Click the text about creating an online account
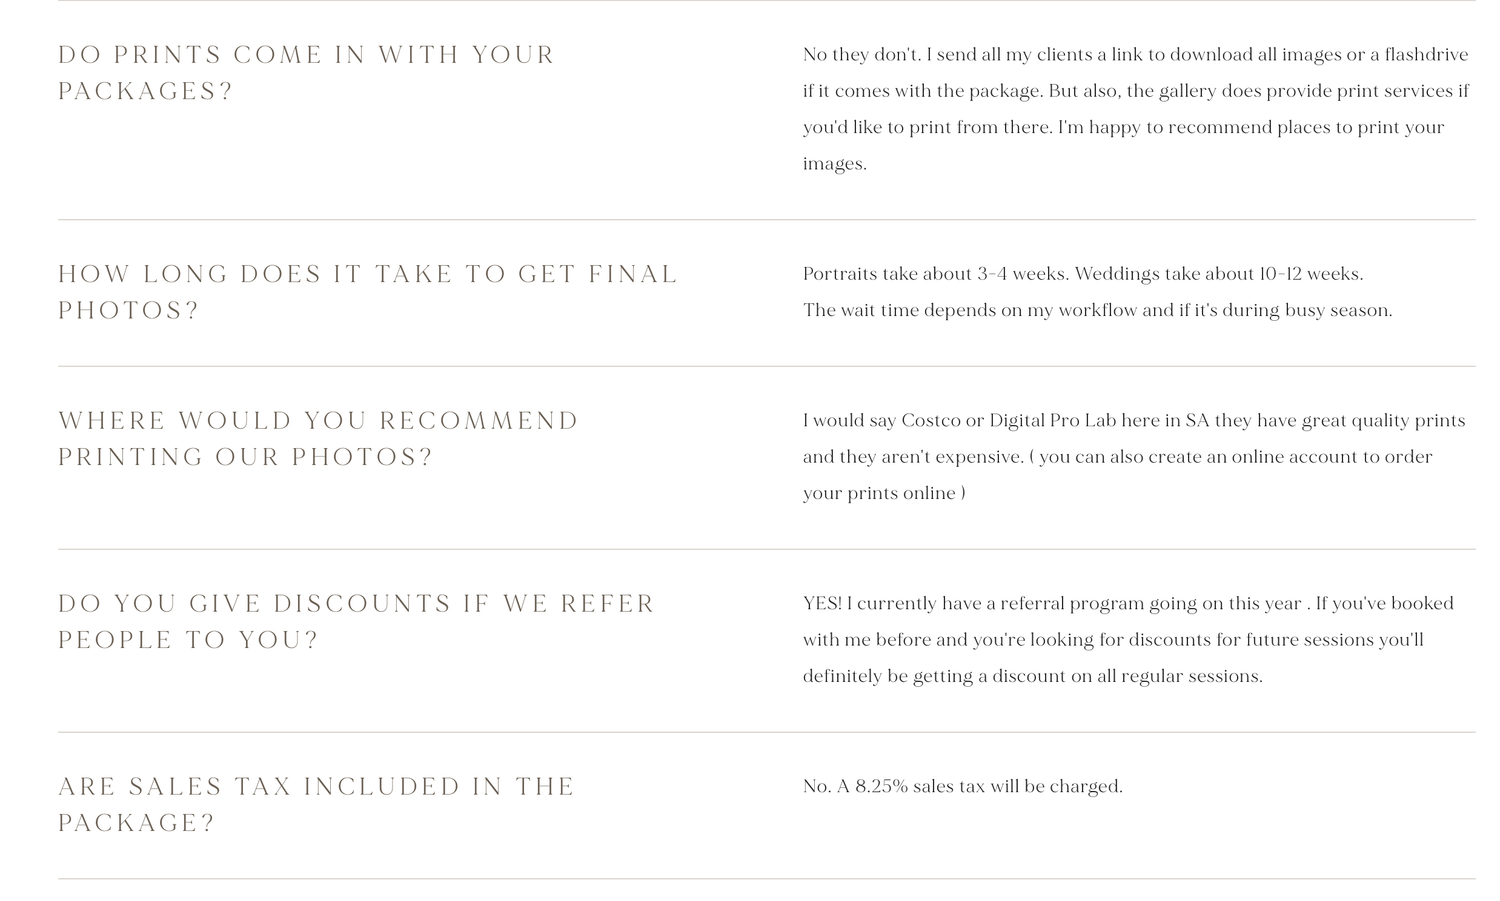1500x901 pixels. tap(1118, 475)
